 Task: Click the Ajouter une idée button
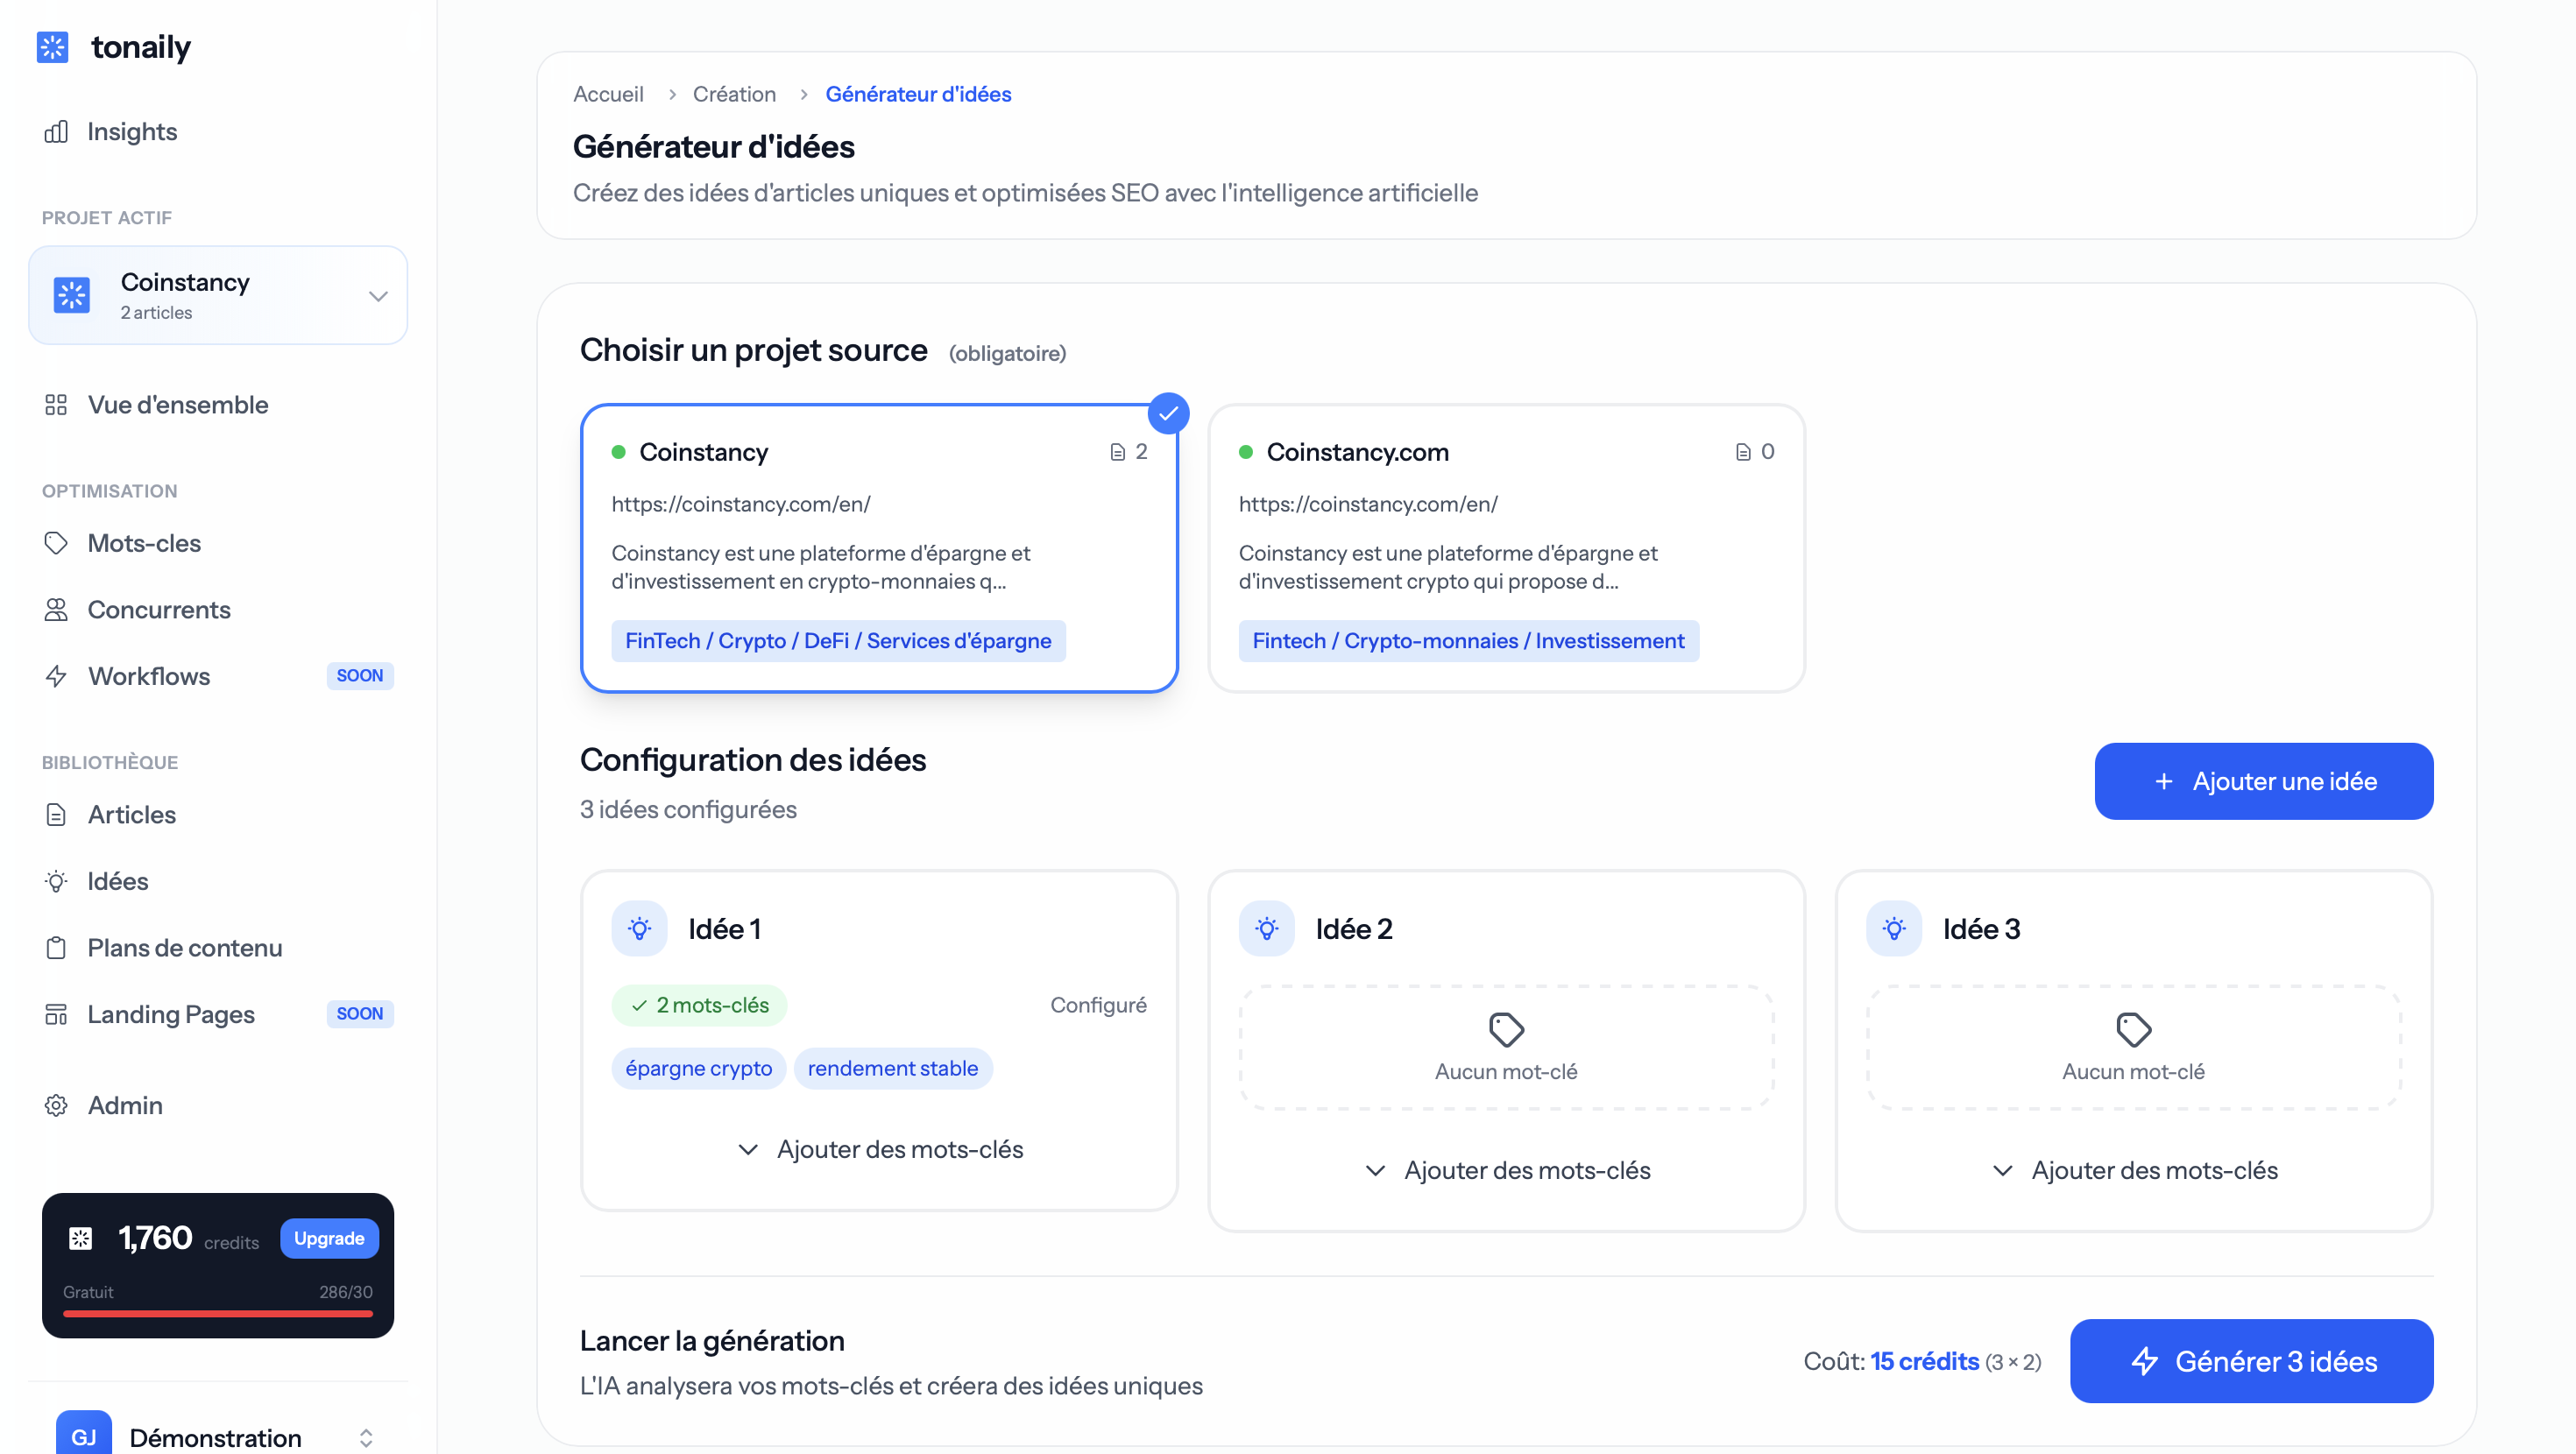pyautogui.click(x=2263, y=781)
